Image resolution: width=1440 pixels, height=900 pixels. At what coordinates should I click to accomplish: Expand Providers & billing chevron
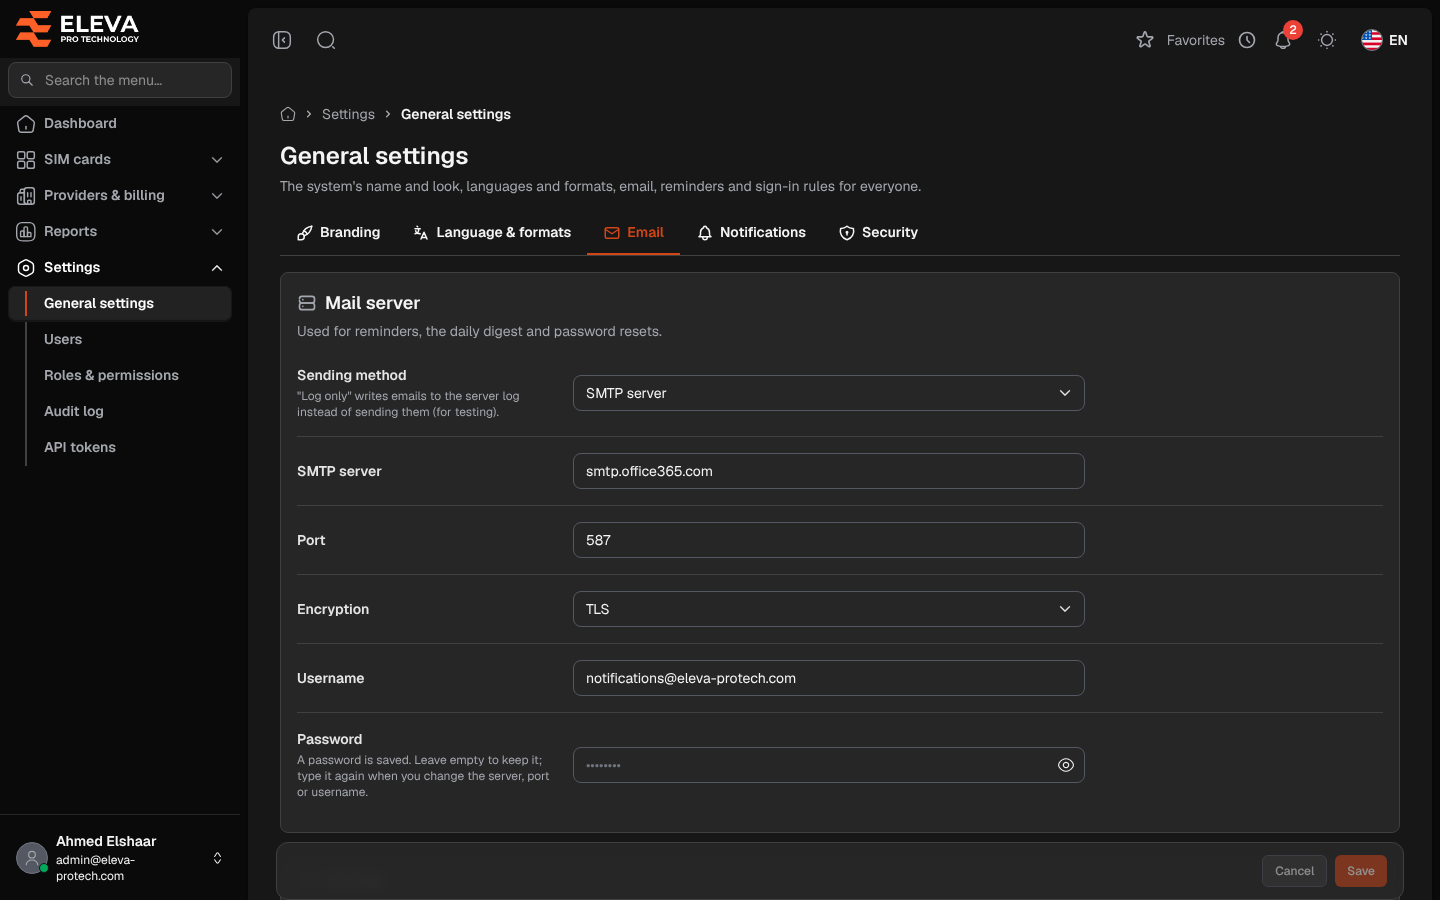[217, 196]
